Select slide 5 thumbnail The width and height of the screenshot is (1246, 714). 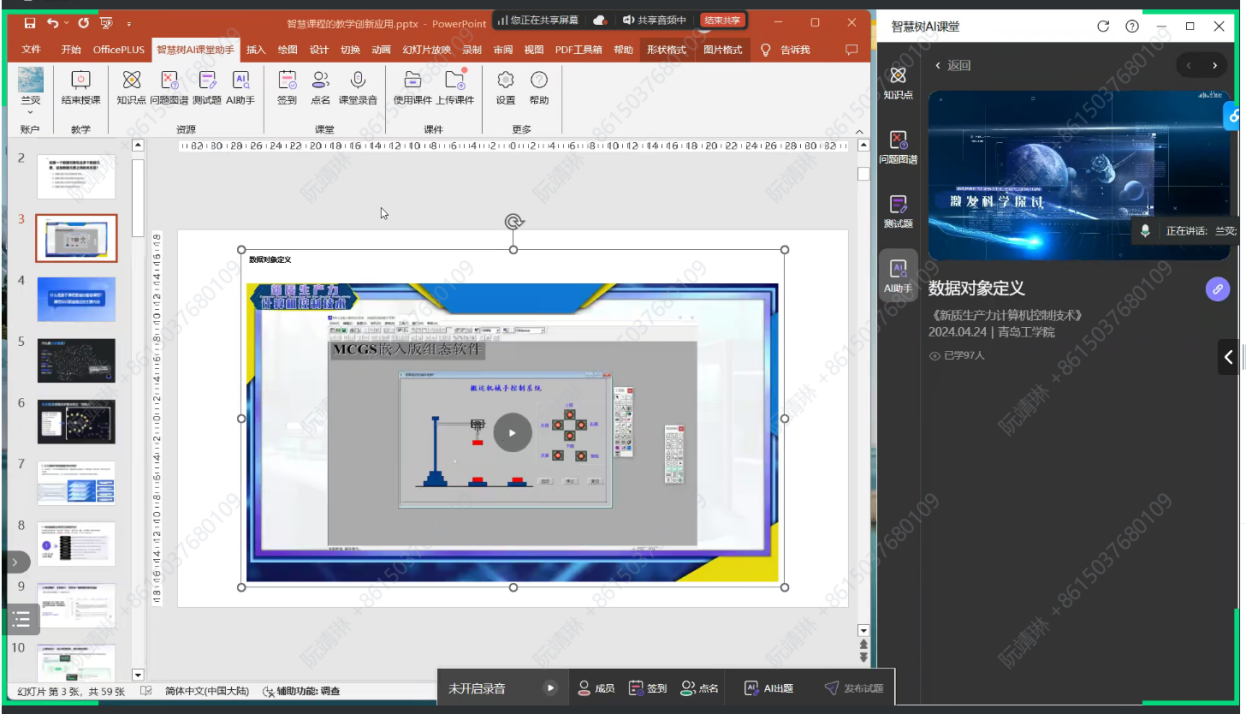[x=76, y=360]
